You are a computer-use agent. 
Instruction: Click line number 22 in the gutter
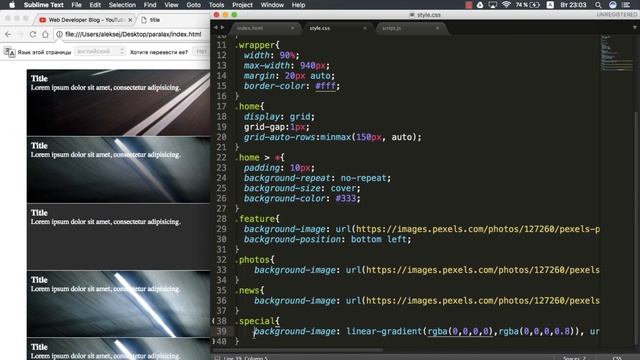(221, 158)
